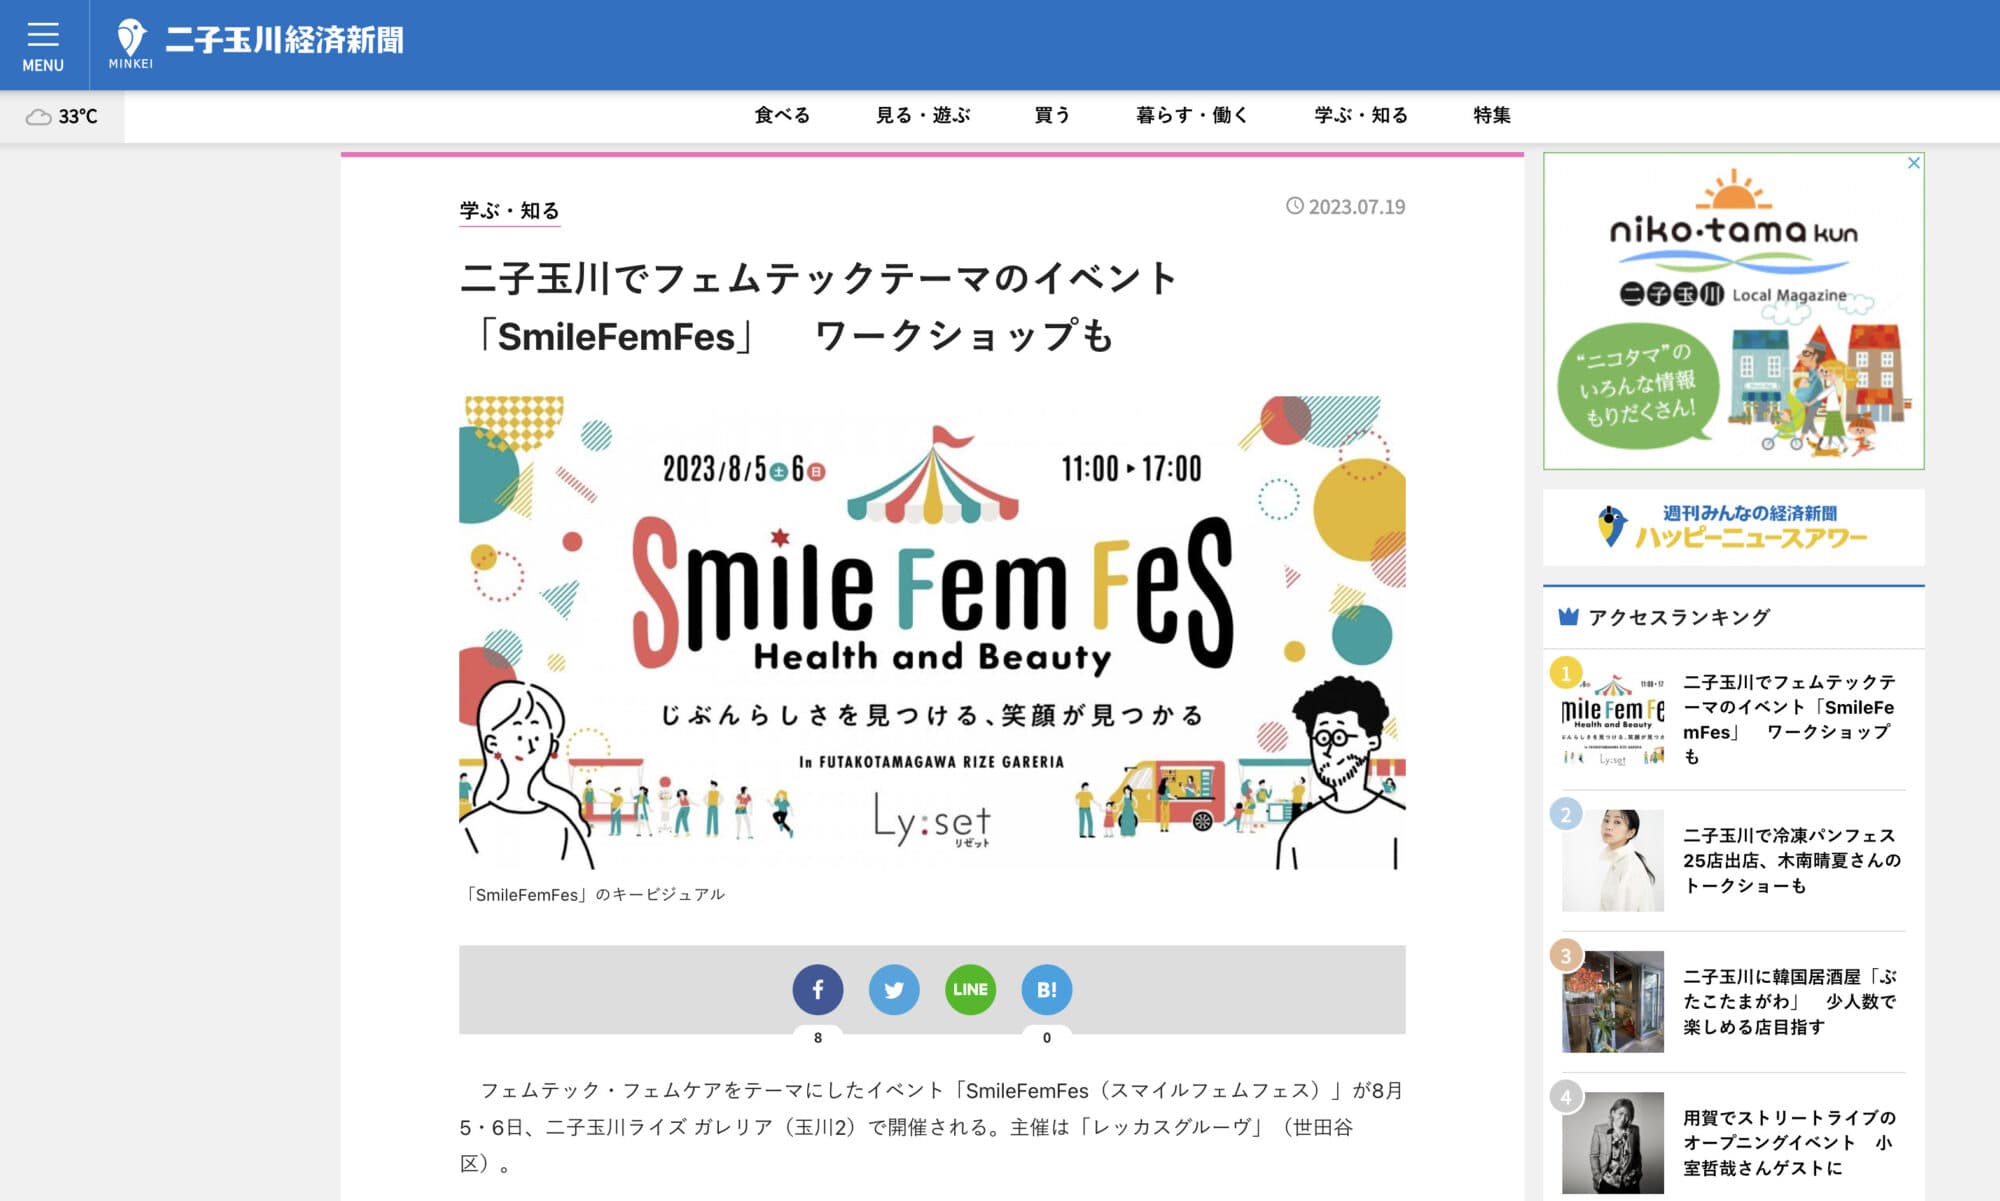This screenshot has height=1201, width=2000.
Task: Go to 二子玉川経済新聞 home title
Action: pyautogui.click(x=284, y=40)
